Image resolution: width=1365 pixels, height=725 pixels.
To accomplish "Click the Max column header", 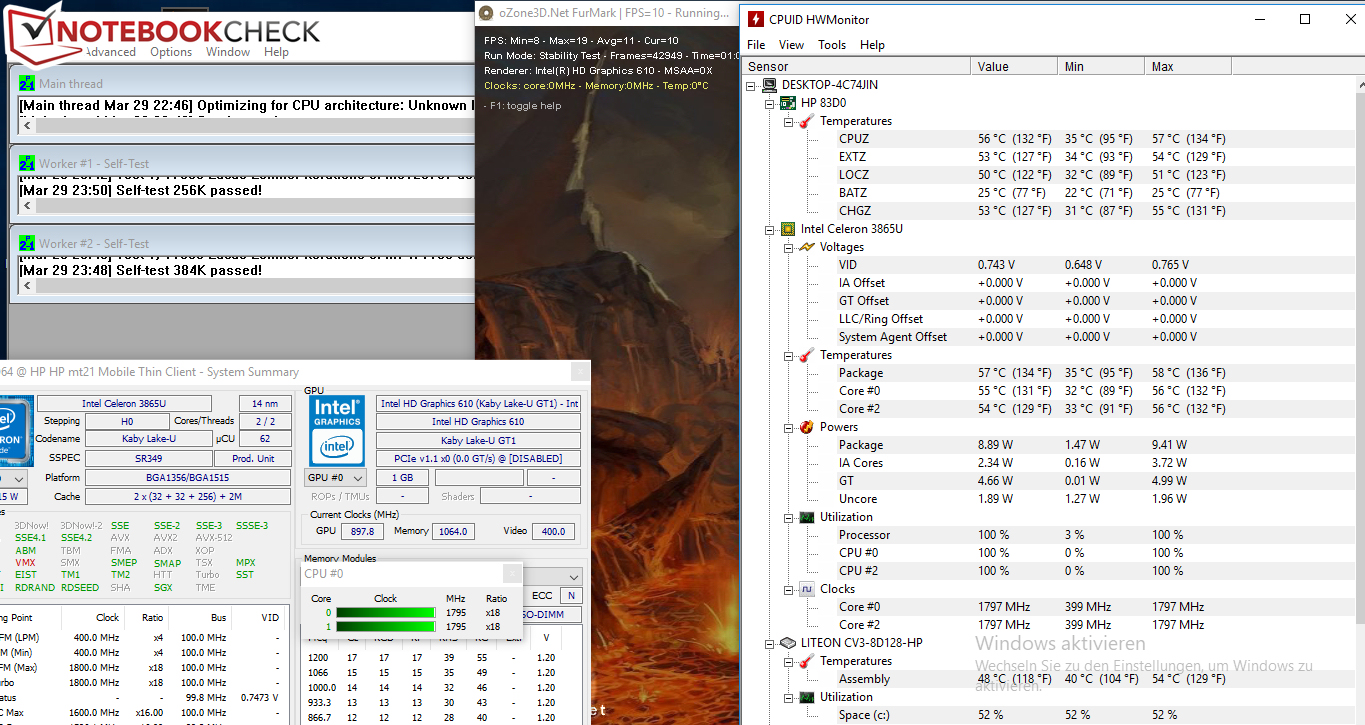I will [x=1187, y=66].
